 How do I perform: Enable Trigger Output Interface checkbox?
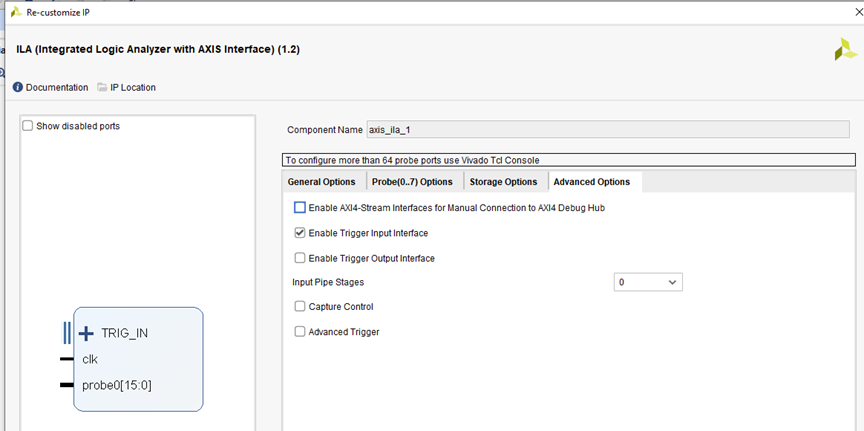pyautogui.click(x=300, y=258)
